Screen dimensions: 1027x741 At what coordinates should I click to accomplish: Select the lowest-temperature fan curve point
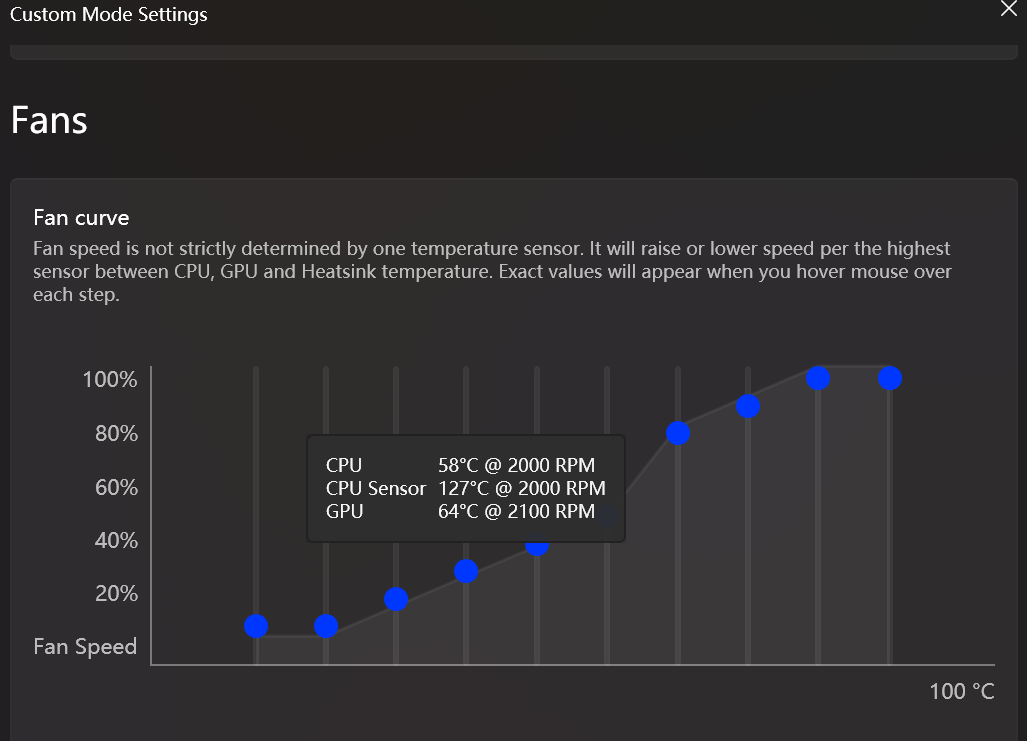point(256,625)
